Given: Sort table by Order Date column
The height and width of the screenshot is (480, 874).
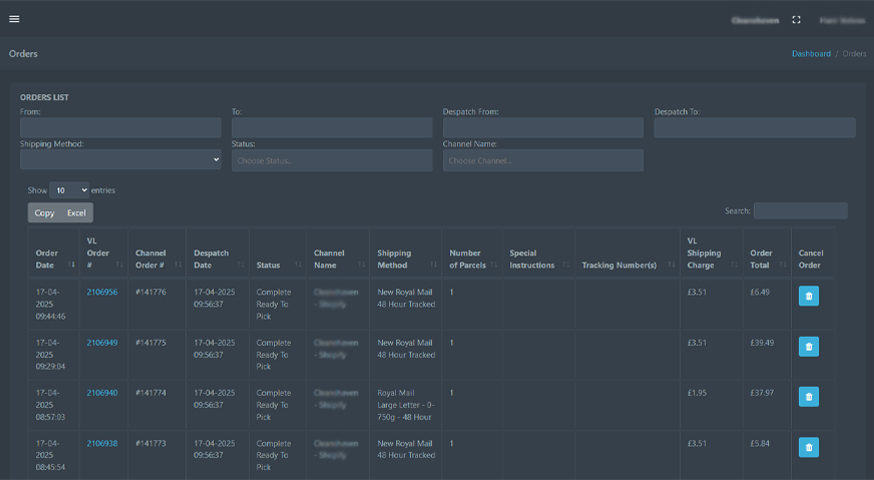Looking at the screenshot, I should (x=54, y=259).
